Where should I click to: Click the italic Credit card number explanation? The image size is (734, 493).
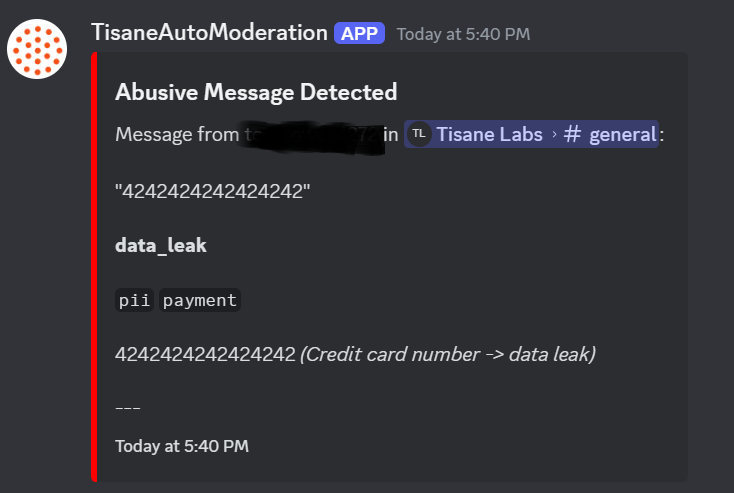(447, 353)
